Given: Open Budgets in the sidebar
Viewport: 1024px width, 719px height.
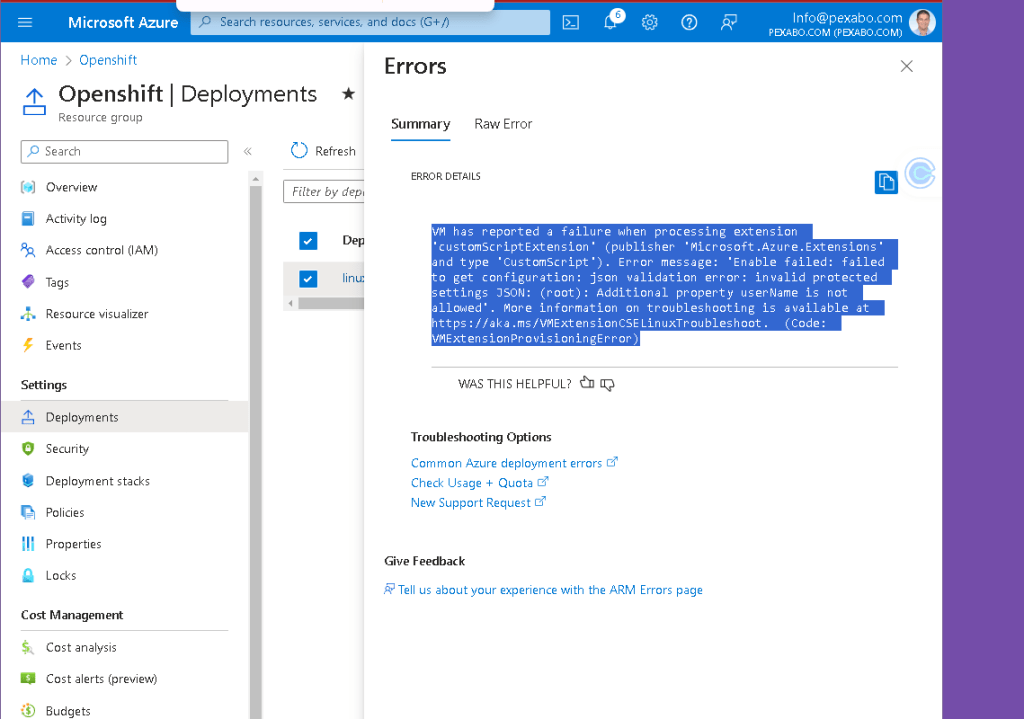Looking at the screenshot, I should click(68, 711).
